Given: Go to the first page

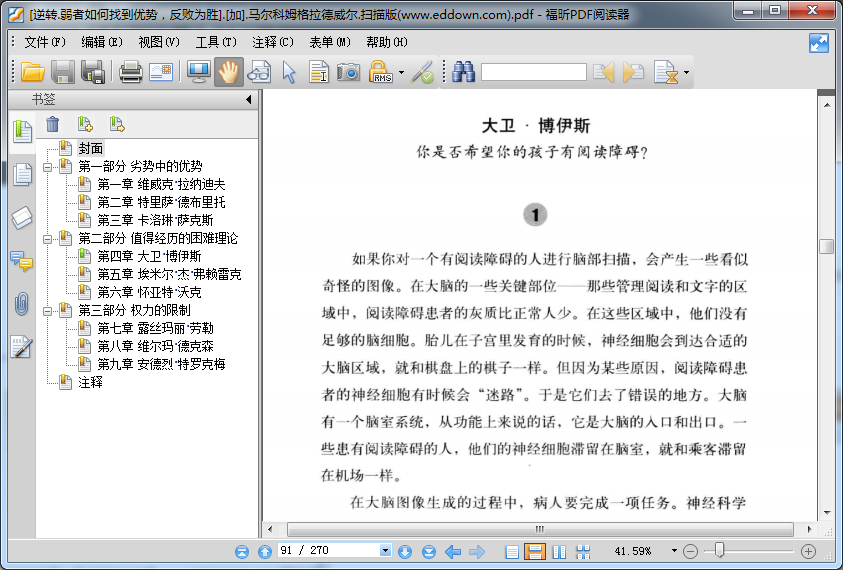Looking at the screenshot, I should 242,551.
